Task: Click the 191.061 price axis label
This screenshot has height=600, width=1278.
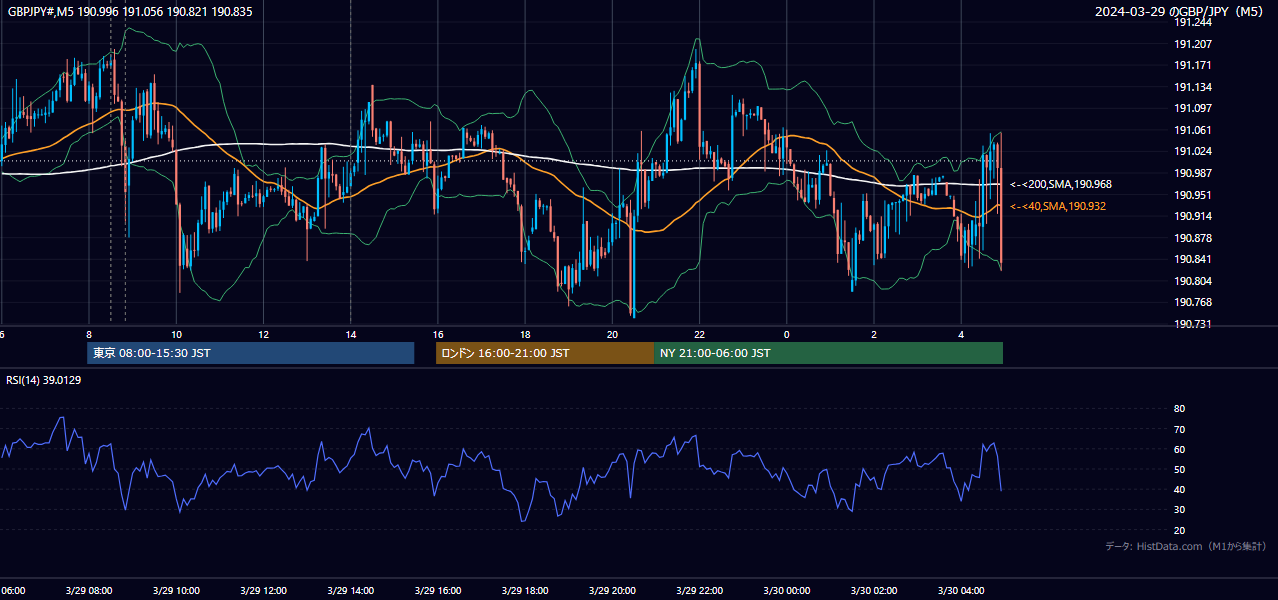Action: [x=1193, y=130]
